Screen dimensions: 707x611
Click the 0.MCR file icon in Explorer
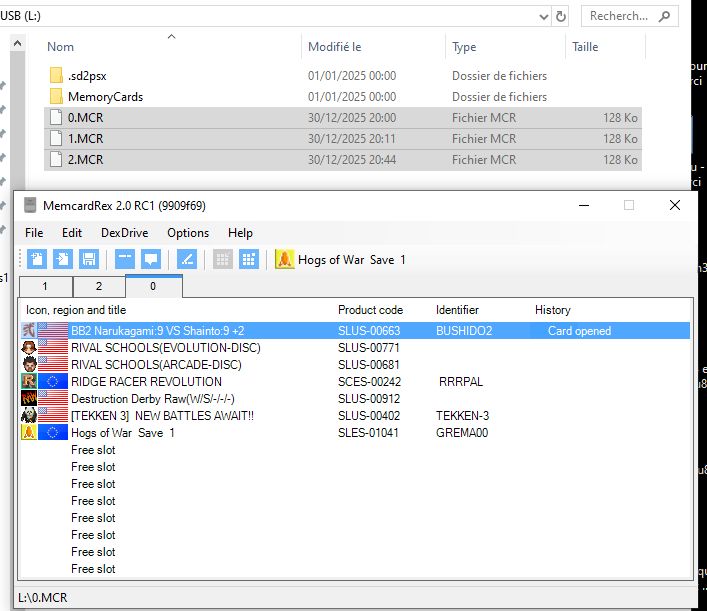56,117
